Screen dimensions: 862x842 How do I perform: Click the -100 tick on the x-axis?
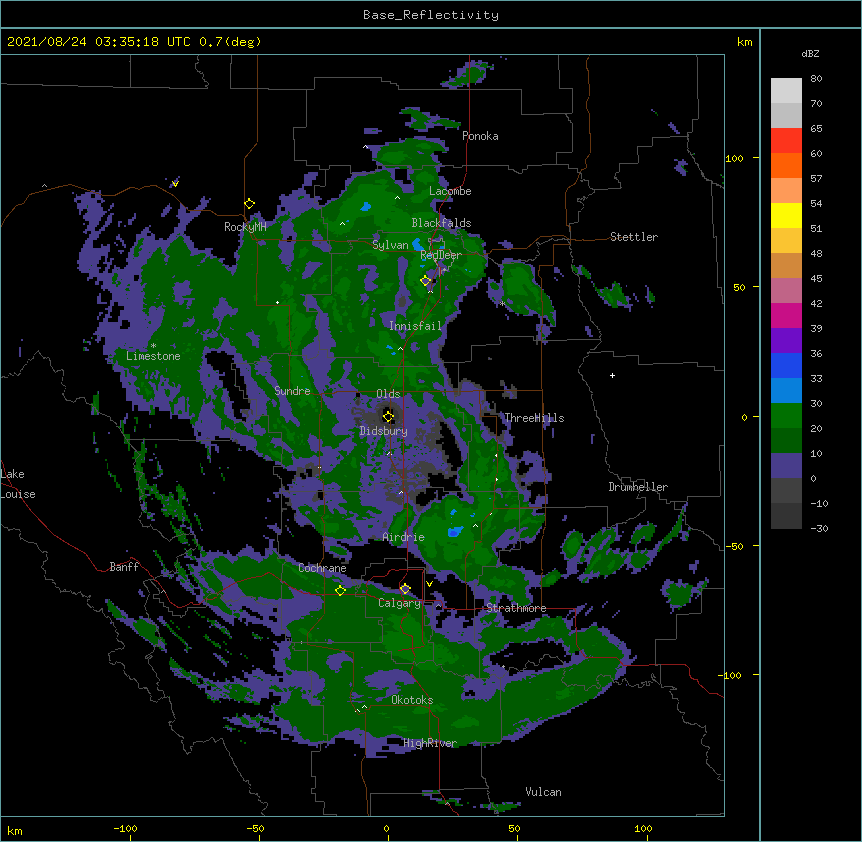(125, 828)
